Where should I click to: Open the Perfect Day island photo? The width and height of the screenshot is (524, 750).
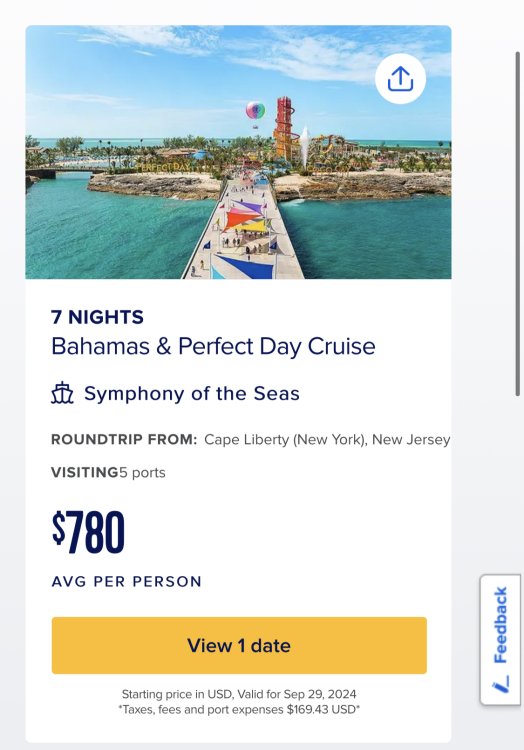coord(238,152)
